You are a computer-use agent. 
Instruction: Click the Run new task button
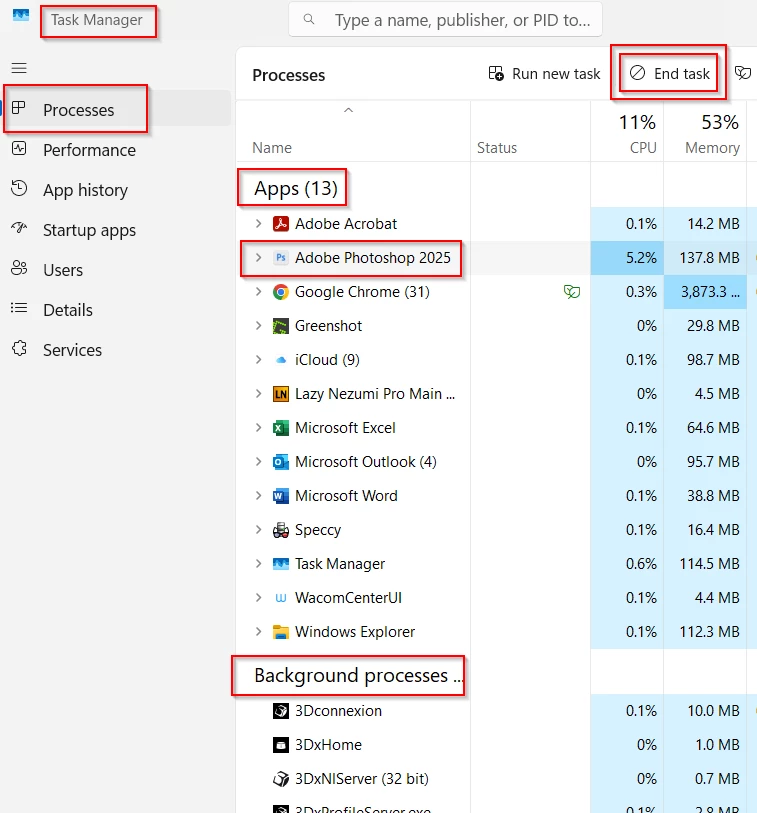point(544,74)
